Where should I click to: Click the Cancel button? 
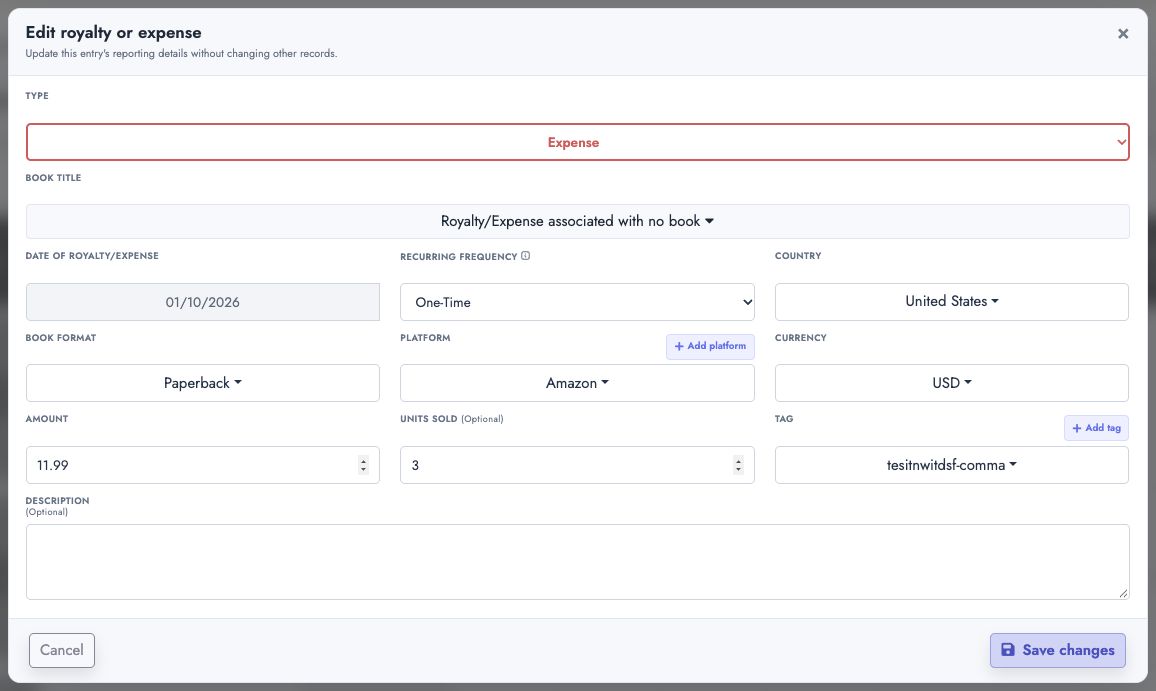[62, 650]
